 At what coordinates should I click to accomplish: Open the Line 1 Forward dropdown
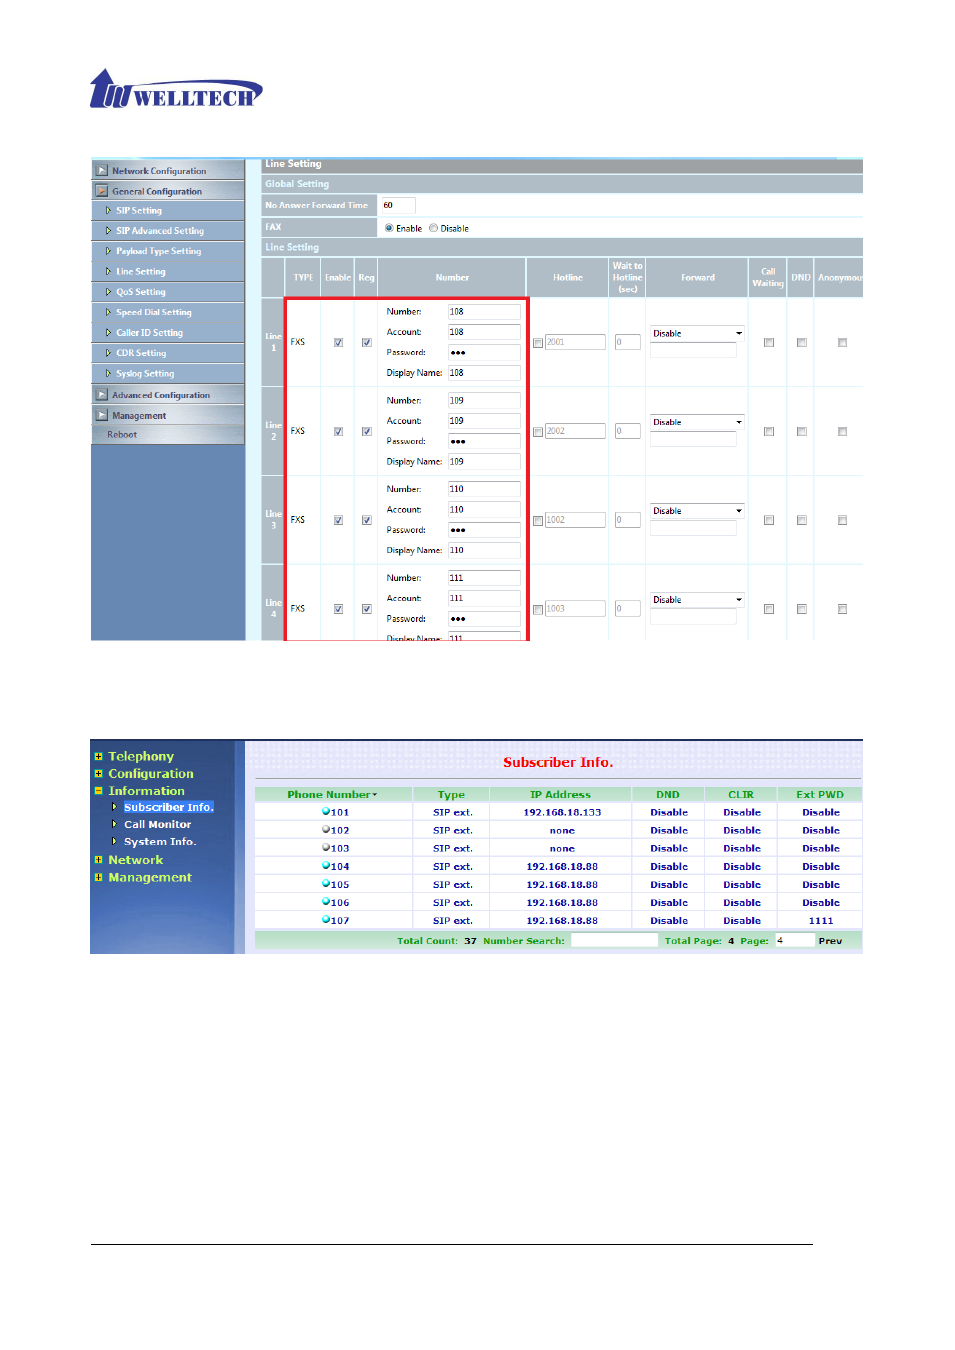click(x=697, y=334)
